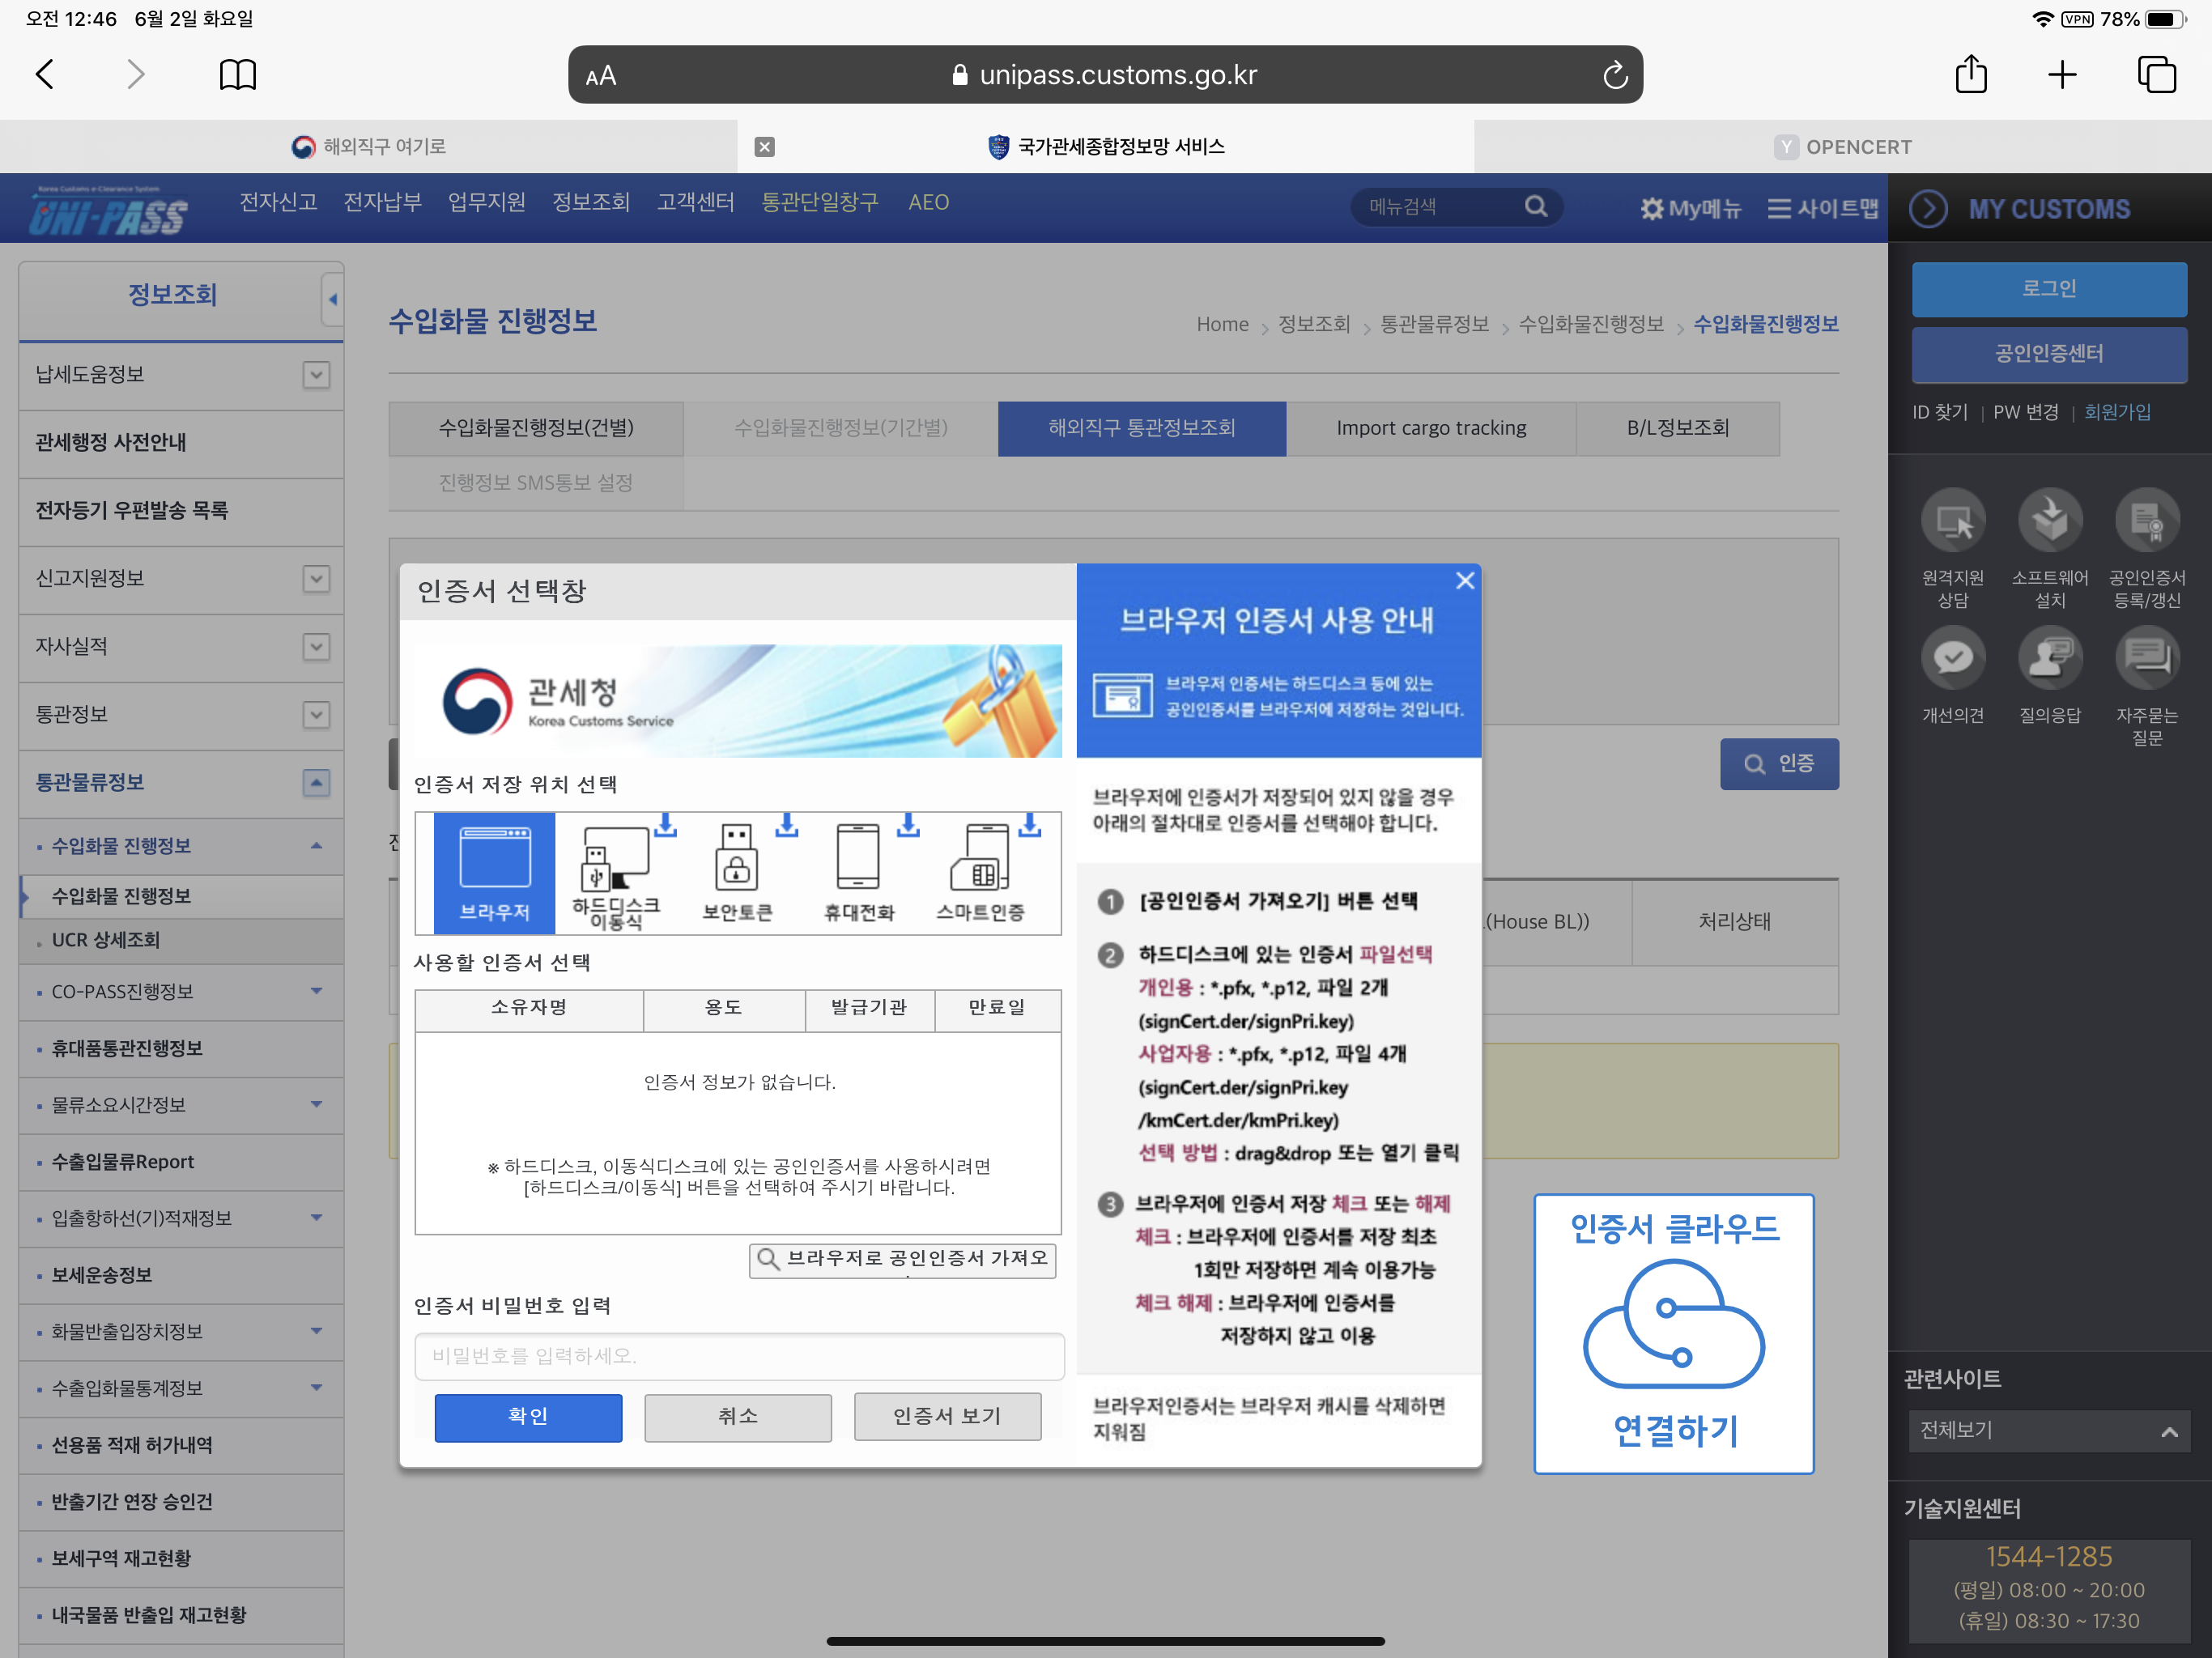Select the 브라우저 certificate storage icon
This screenshot has width=2212, height=1658.
click(494, 870)
